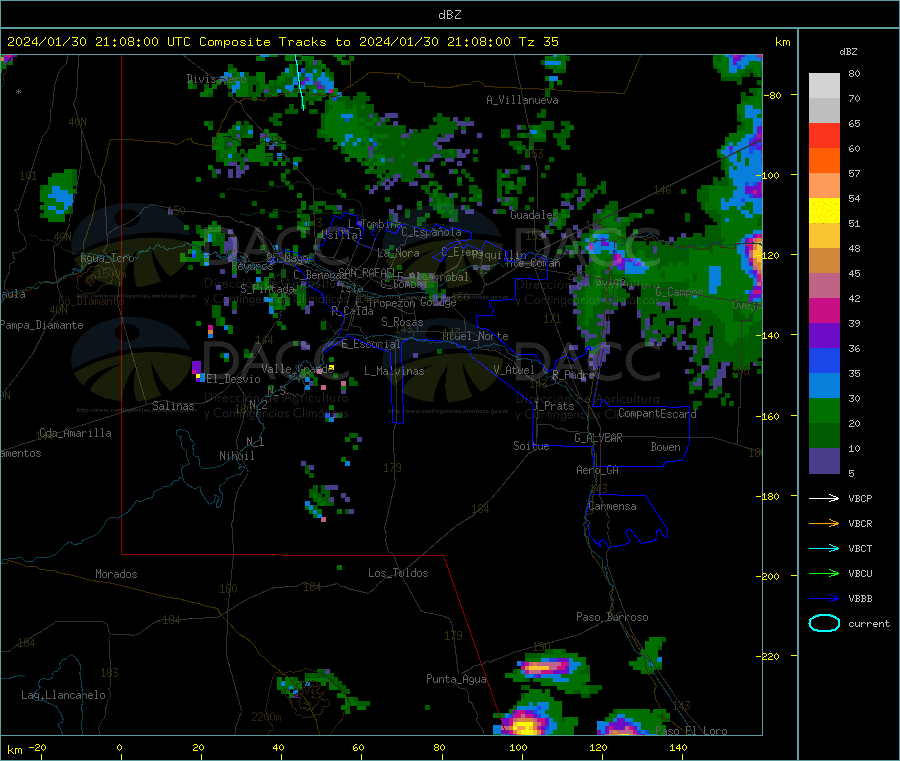
Task: Click the Soitue map label
Action: [531, 446]
